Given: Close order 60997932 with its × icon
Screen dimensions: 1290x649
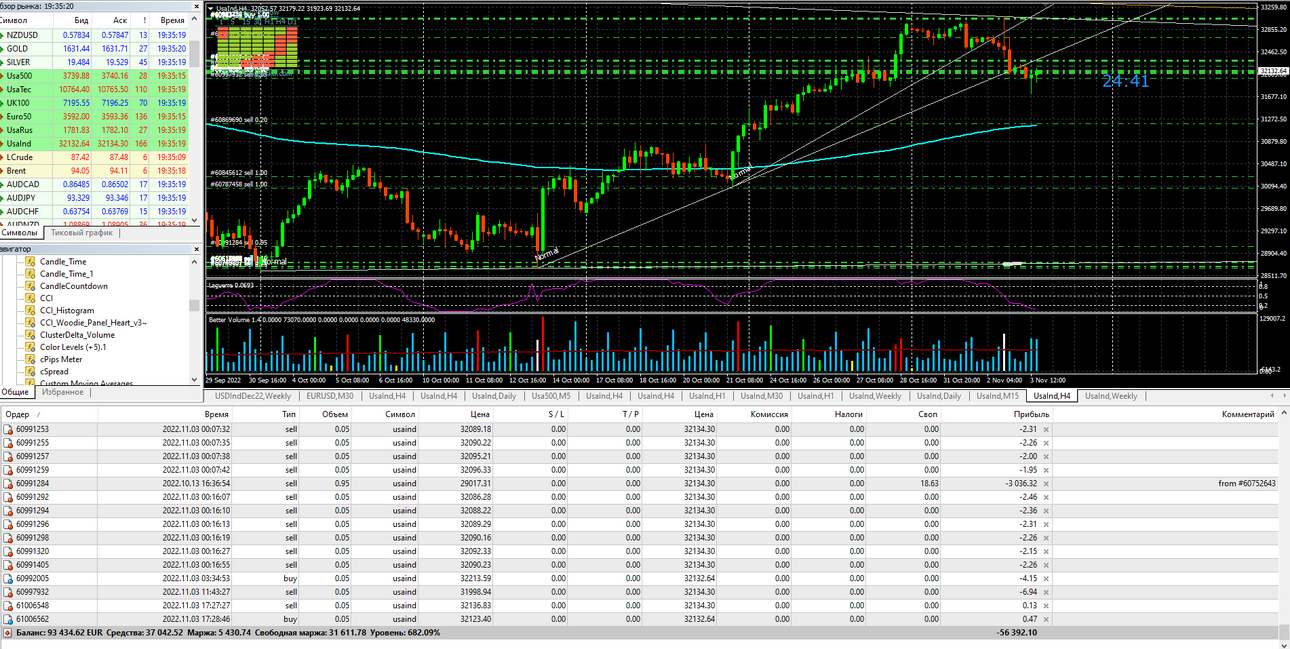Looking at the screenshot, I should point(1046,592).
